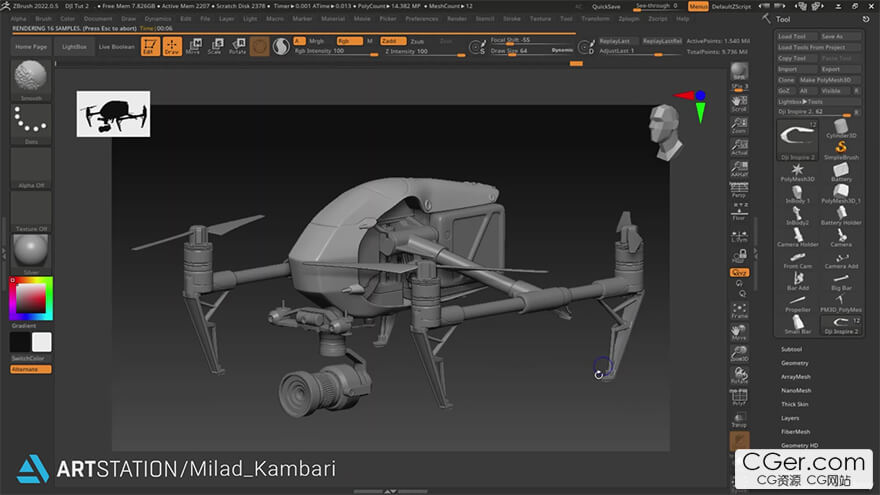Toggle the Qxyz rotation mode button

click(739, 272)
